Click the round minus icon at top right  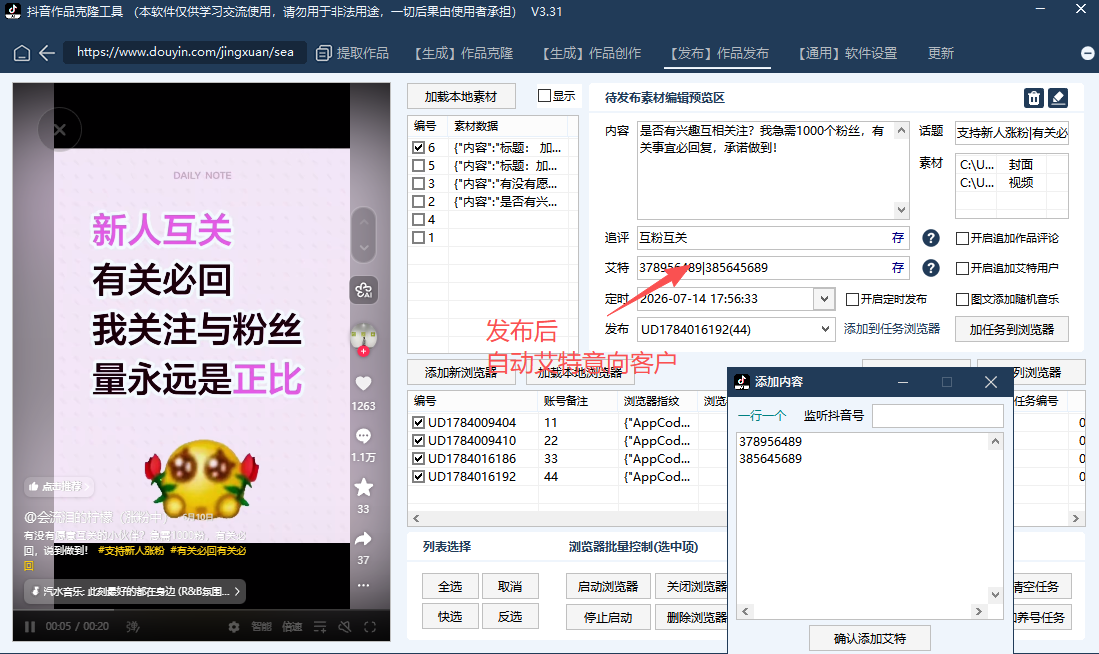(1088, 53)
